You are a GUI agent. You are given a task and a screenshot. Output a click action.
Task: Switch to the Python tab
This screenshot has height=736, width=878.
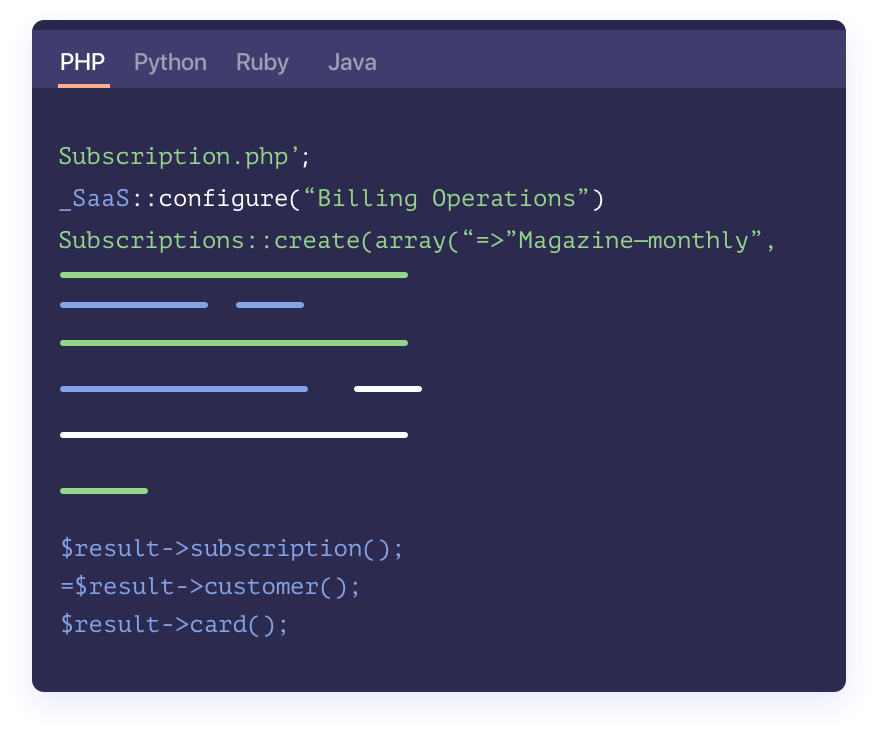point(170,62)
